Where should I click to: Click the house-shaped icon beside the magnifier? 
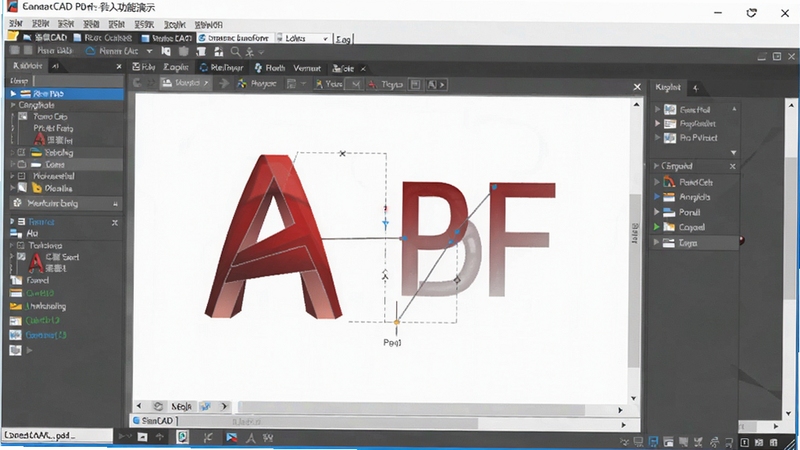218,52
